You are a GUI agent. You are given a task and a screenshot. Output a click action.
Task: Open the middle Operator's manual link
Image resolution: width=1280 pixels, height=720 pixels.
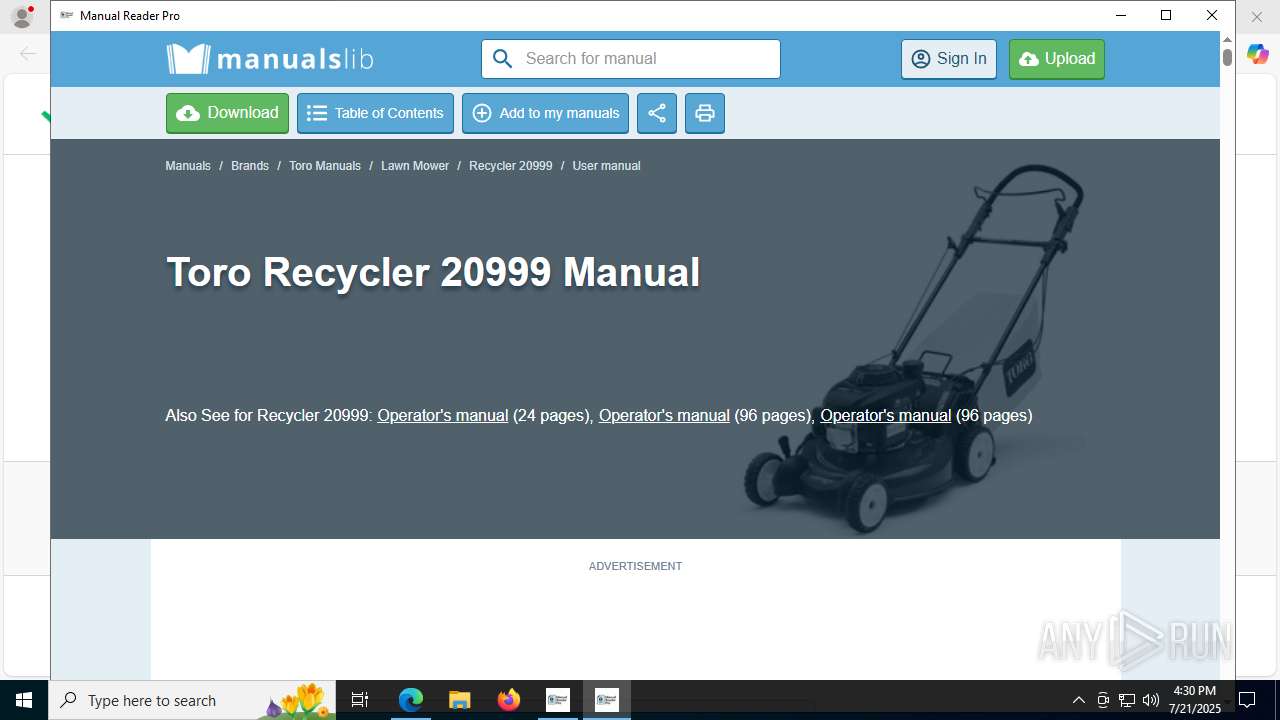pyautogui.click(x=664, y=415)
